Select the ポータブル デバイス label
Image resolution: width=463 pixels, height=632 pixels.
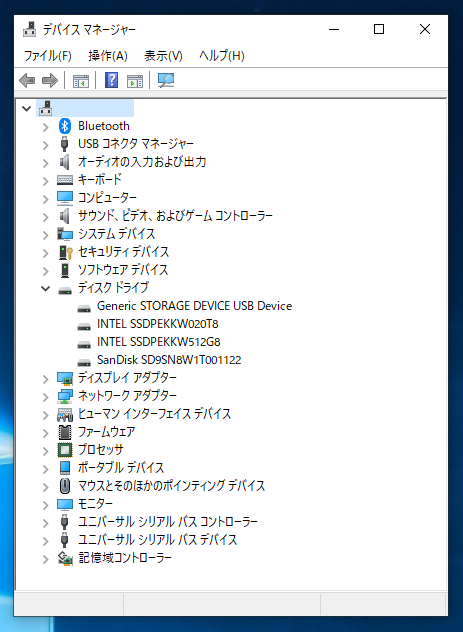[x=121, y=468]
